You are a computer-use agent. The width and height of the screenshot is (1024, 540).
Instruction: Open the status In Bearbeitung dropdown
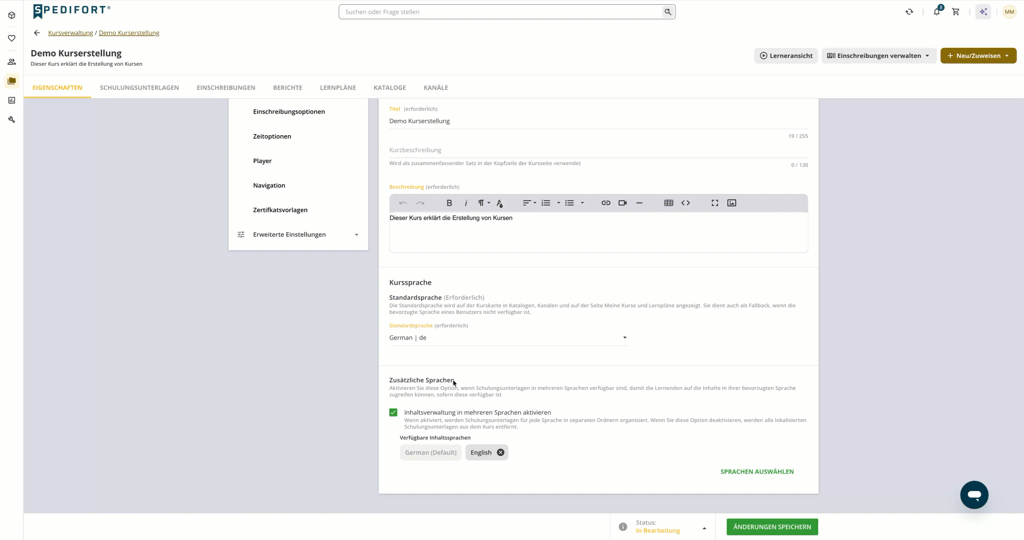tap(671, 527)
